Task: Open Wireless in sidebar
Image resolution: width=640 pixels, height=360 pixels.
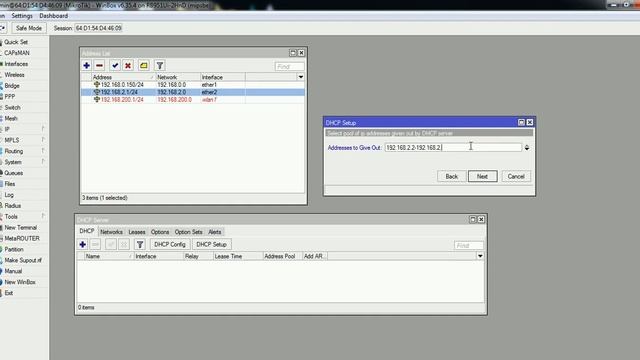Action: (14, 75)
